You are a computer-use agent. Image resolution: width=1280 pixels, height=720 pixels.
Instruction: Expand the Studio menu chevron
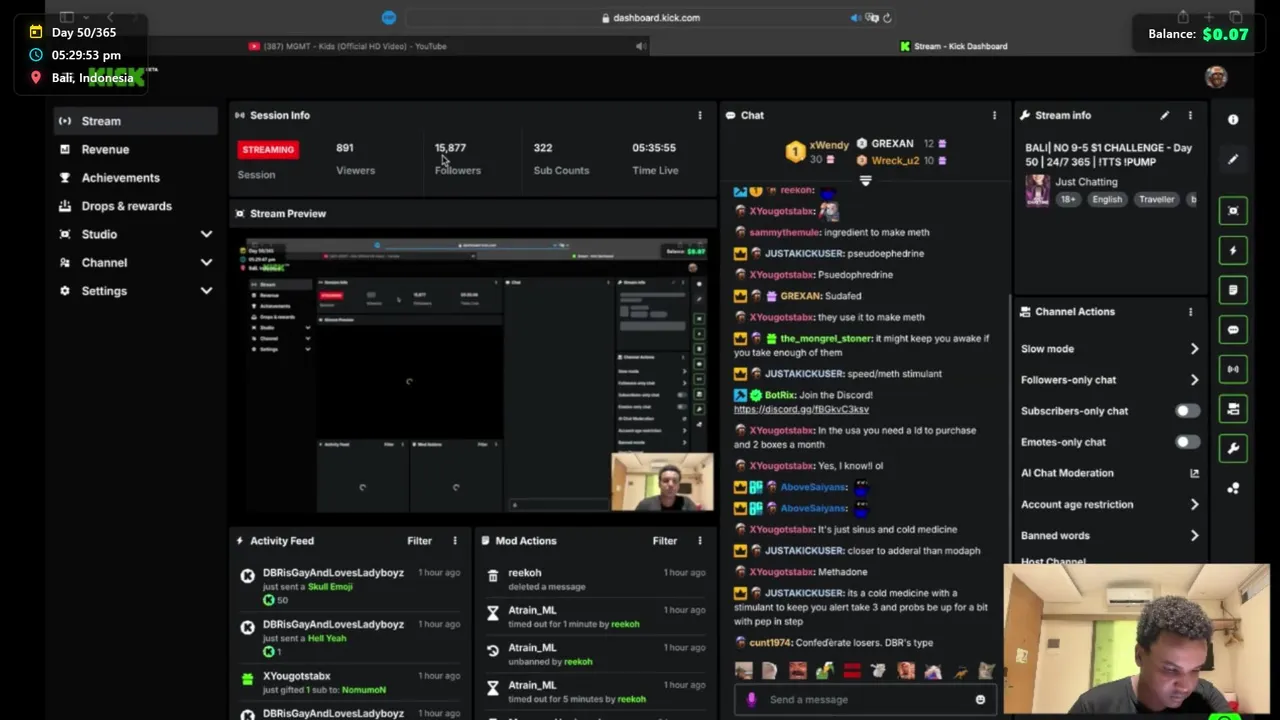[206, 234]
